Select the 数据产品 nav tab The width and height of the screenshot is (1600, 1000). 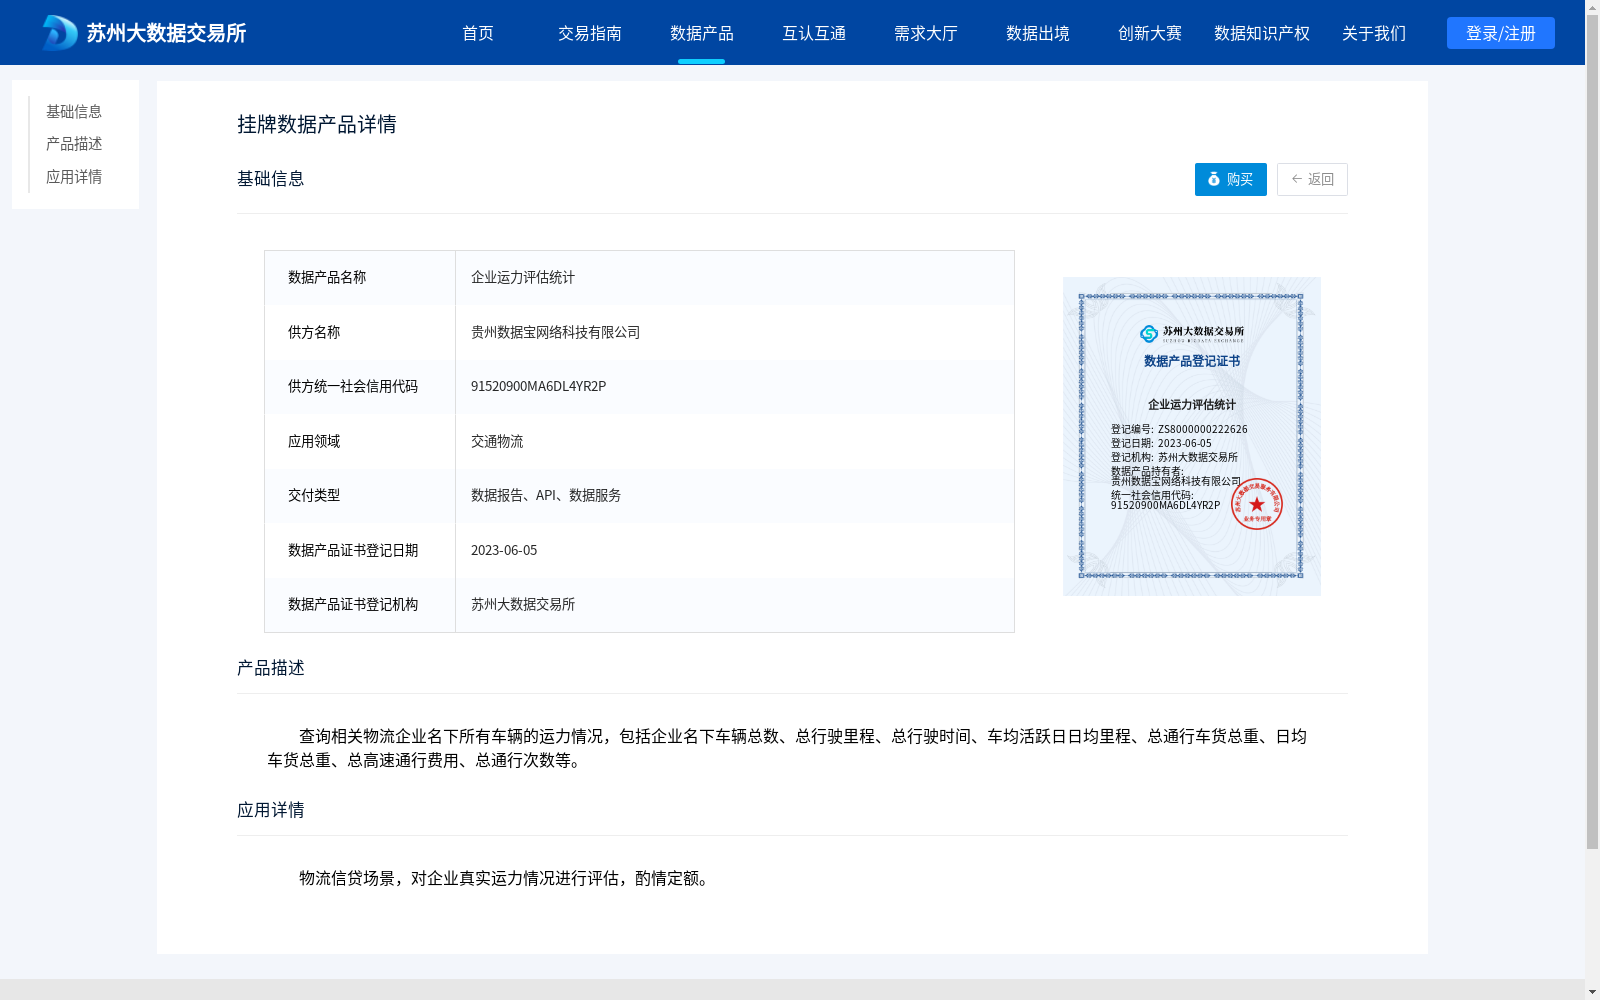point(702,33)
